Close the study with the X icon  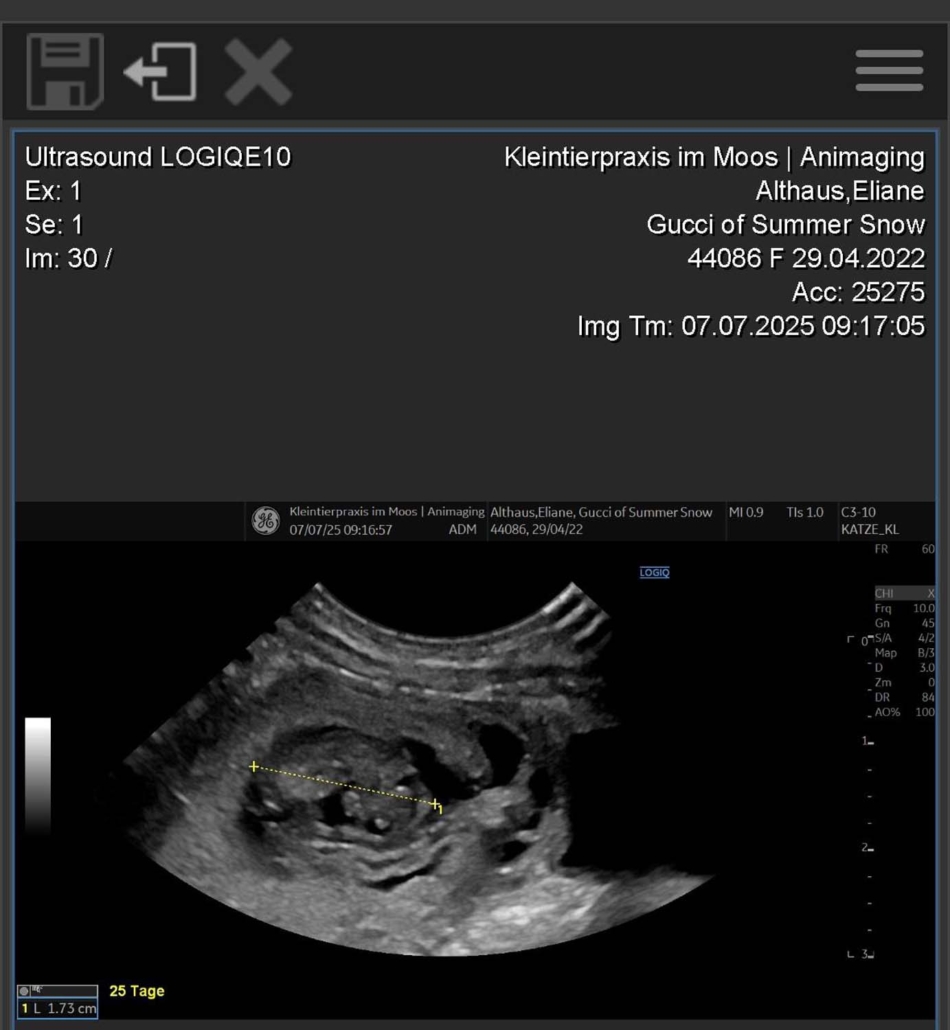coord(258,71)
